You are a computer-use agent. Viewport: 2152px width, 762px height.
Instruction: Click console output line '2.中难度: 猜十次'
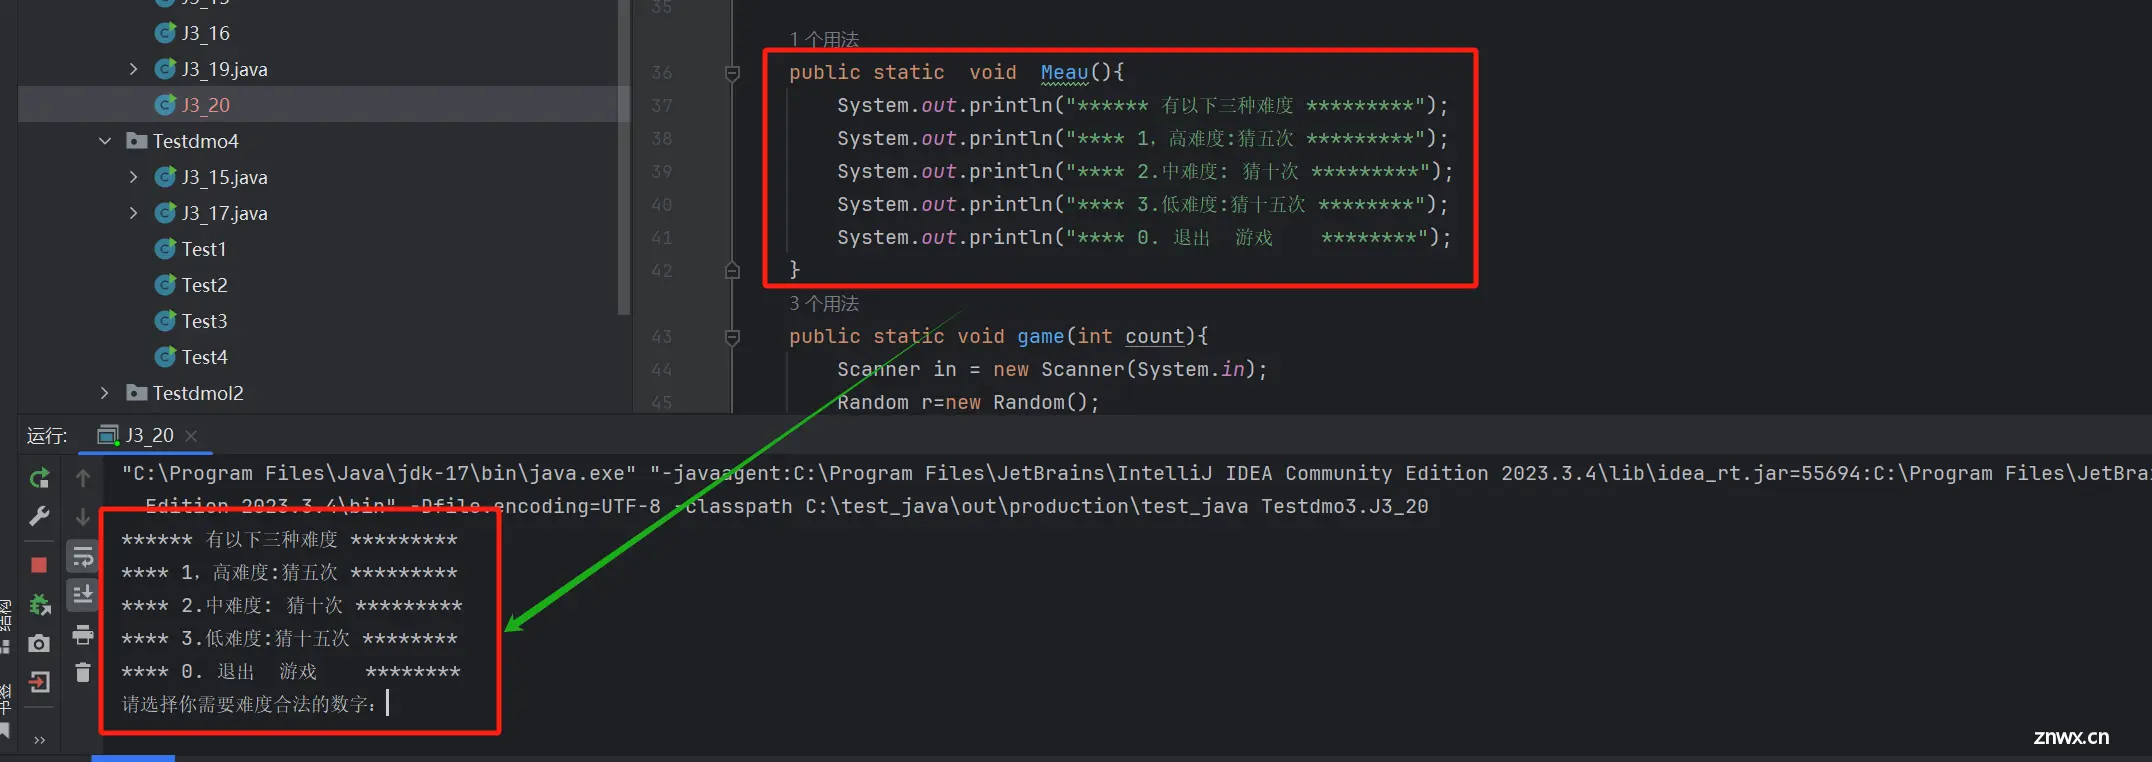tap(292, 605)
